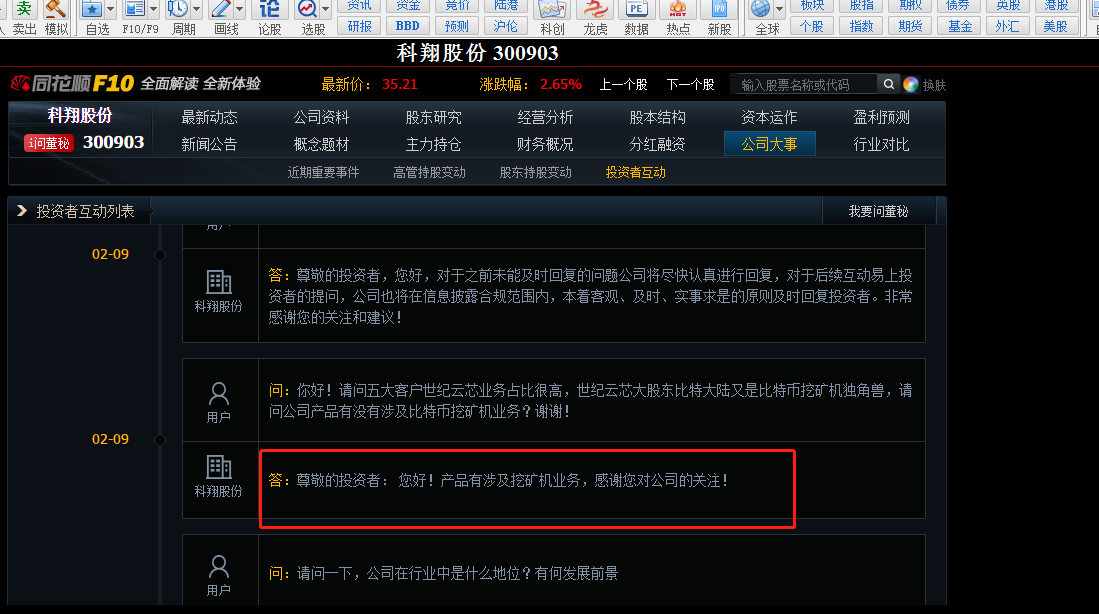The width and height of the screenshot is (1099, 614).
Task: Click the 我要问董秘 button
Action: point(878,211)
